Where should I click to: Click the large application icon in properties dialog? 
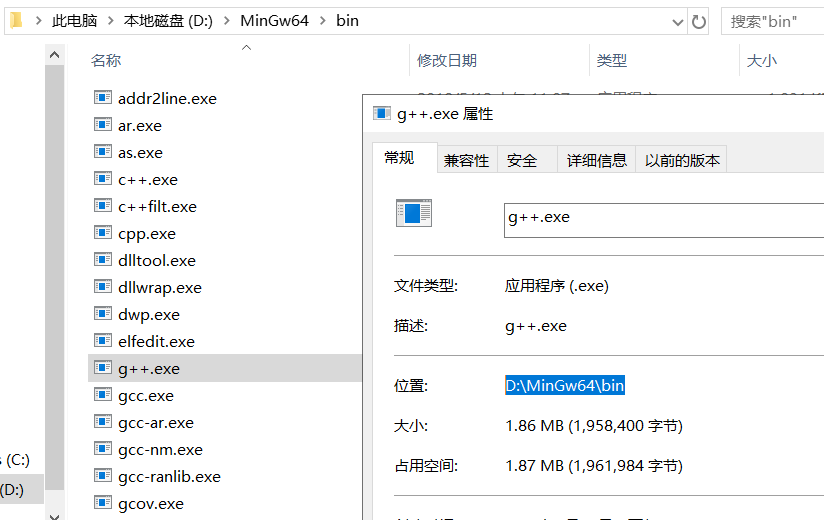(414, 213)
